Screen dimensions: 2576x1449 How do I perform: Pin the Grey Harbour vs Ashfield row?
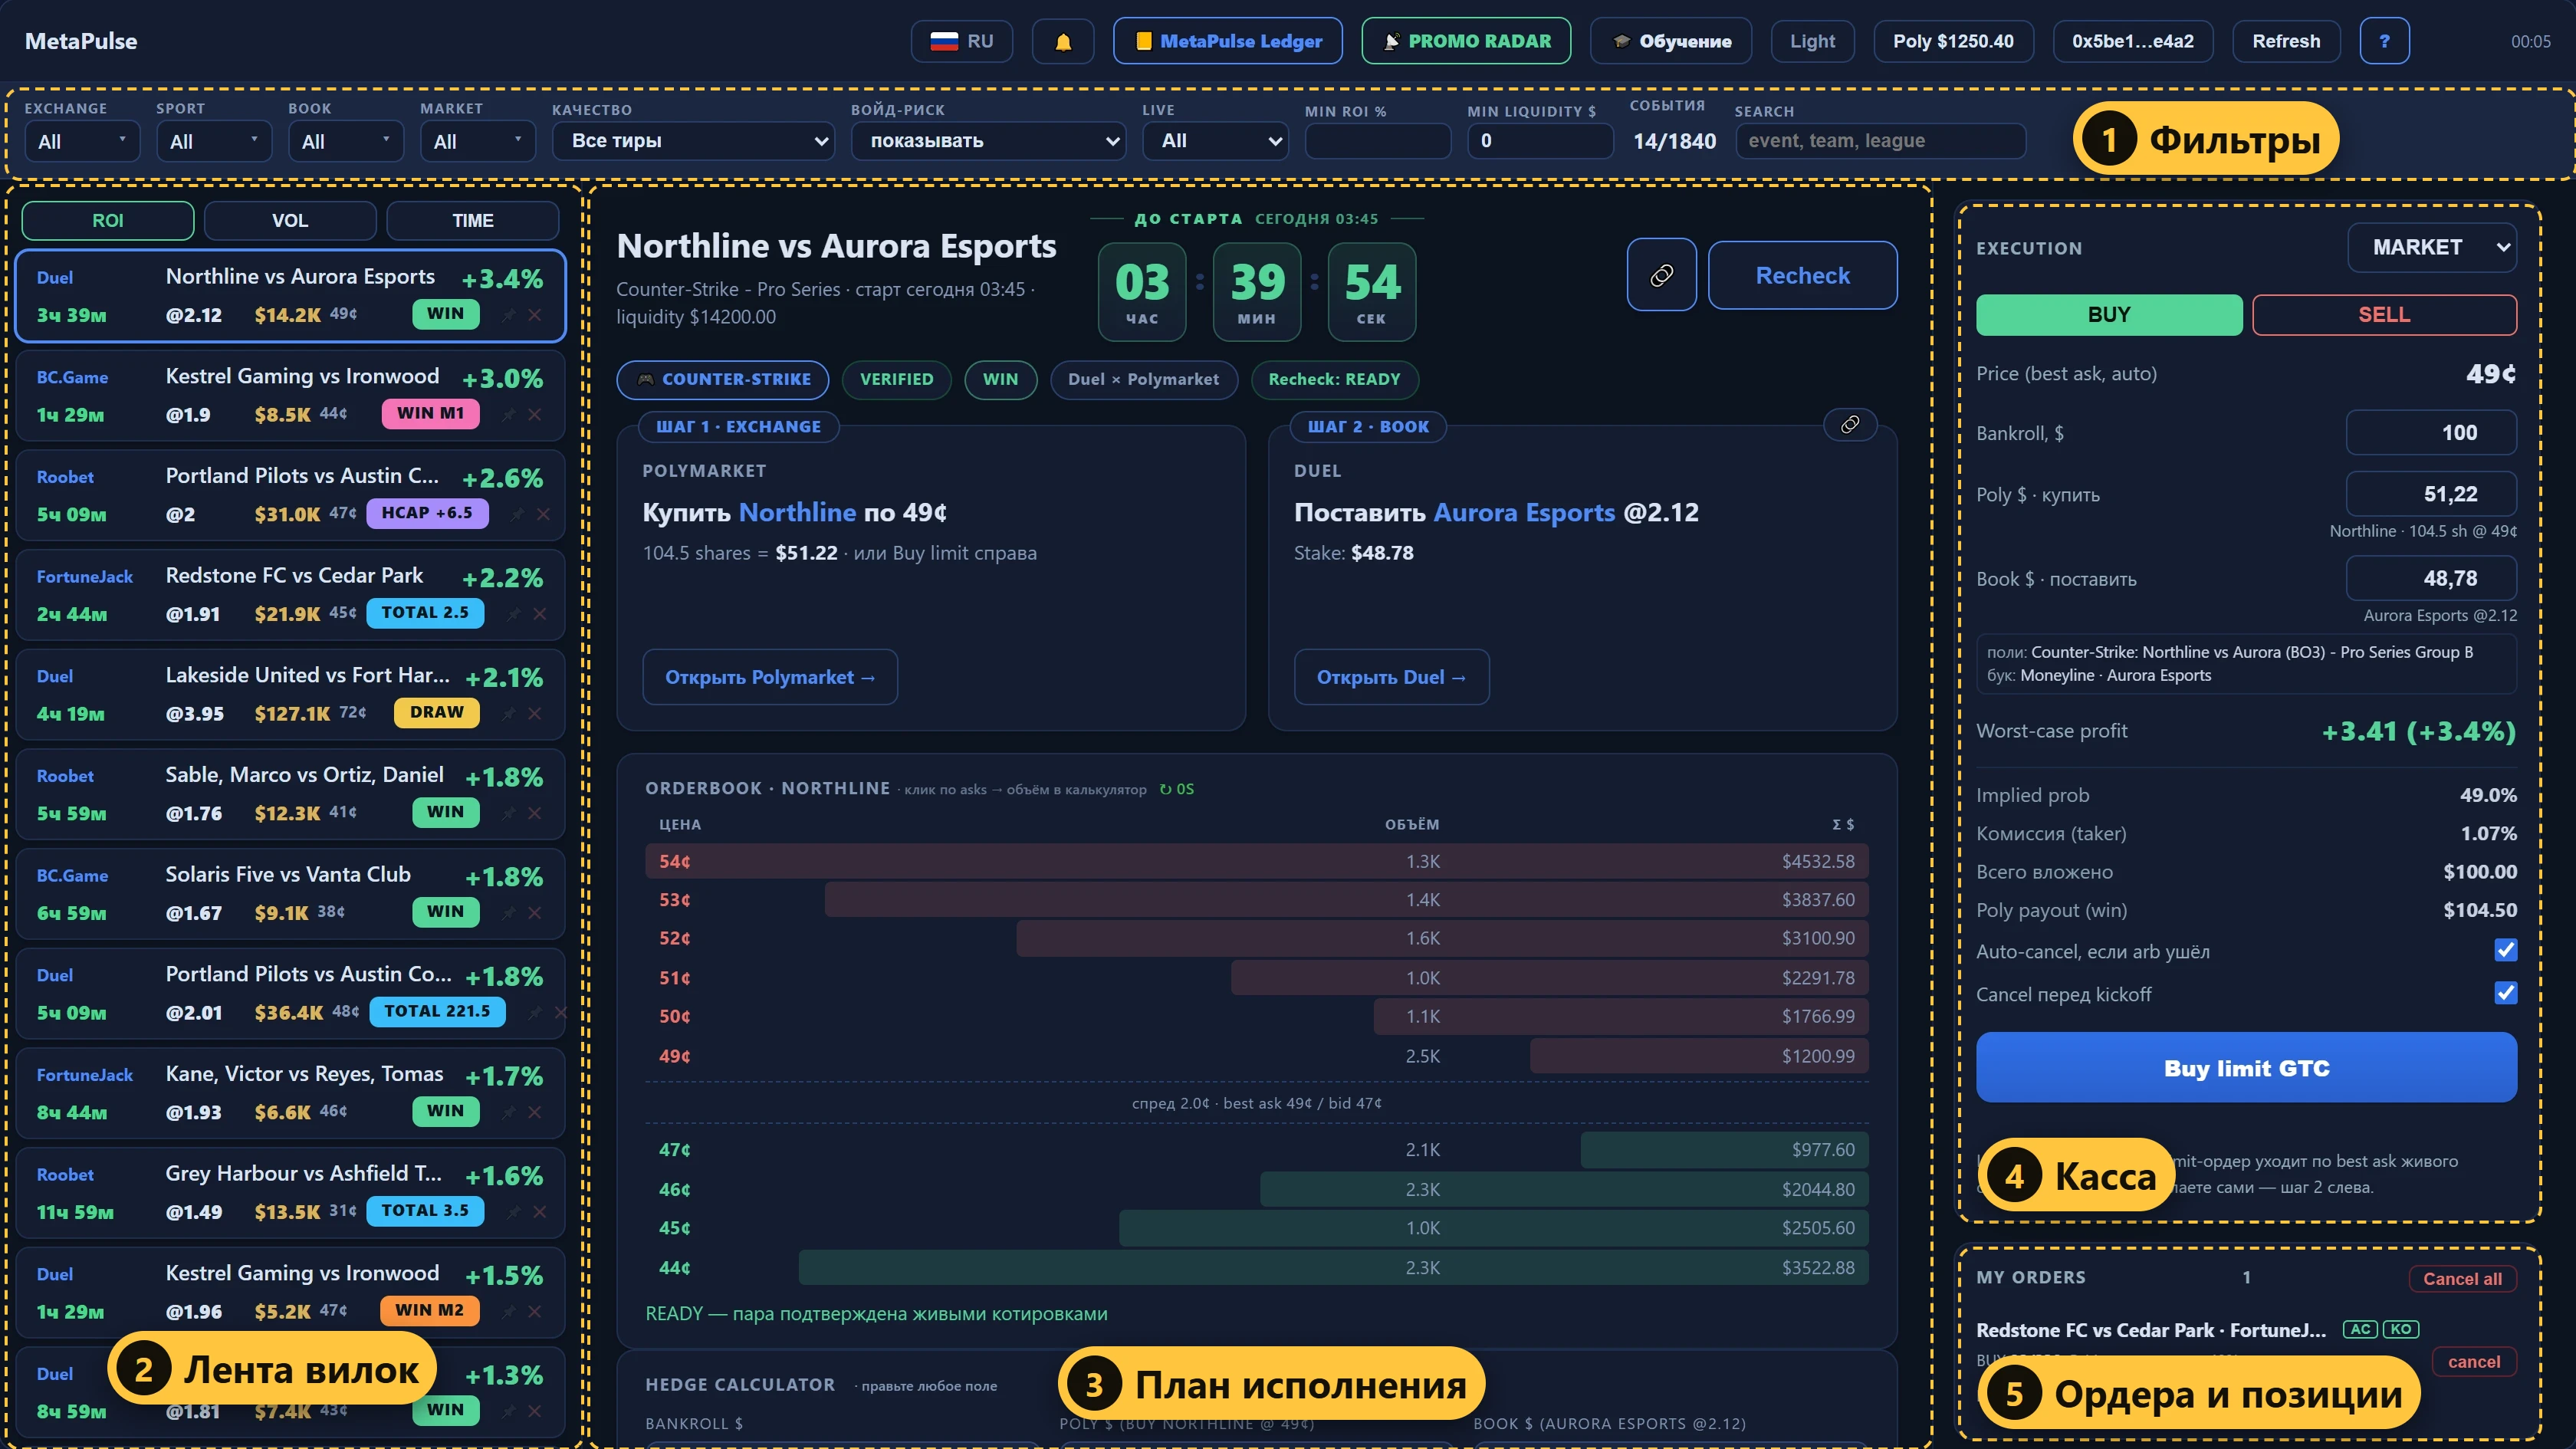click(513, 1211)
